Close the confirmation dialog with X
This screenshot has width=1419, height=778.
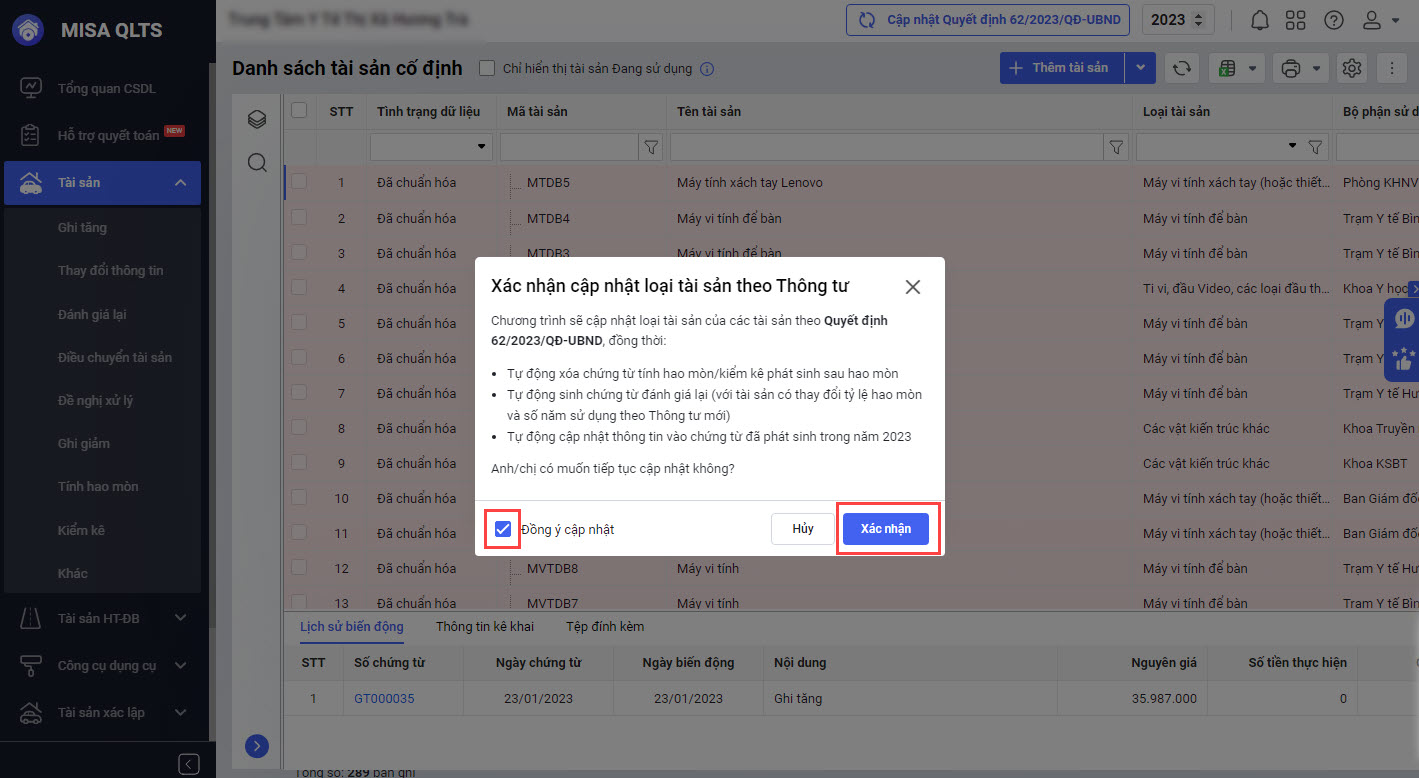coord(912,287)
